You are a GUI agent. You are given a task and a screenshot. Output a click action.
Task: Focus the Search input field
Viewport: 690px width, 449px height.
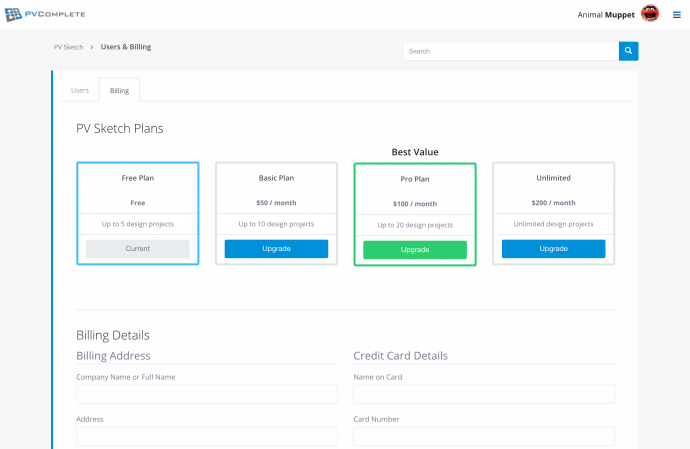(511, 51)
